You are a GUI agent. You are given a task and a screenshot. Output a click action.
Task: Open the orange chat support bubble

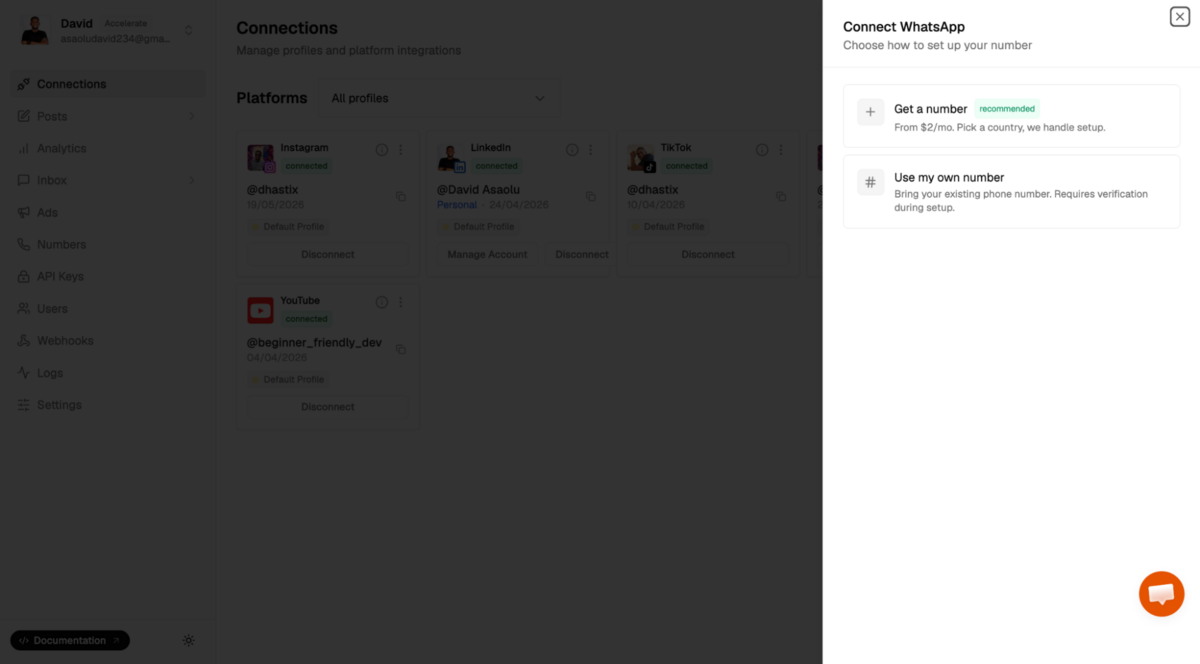click(1161, 594)
